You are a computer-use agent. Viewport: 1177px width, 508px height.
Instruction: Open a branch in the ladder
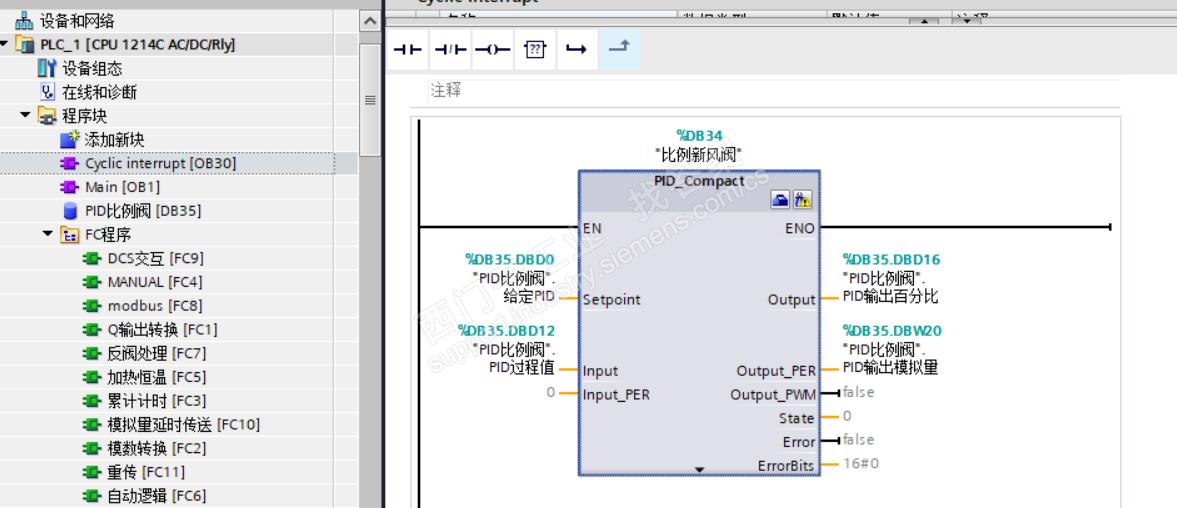coord(576,50)
